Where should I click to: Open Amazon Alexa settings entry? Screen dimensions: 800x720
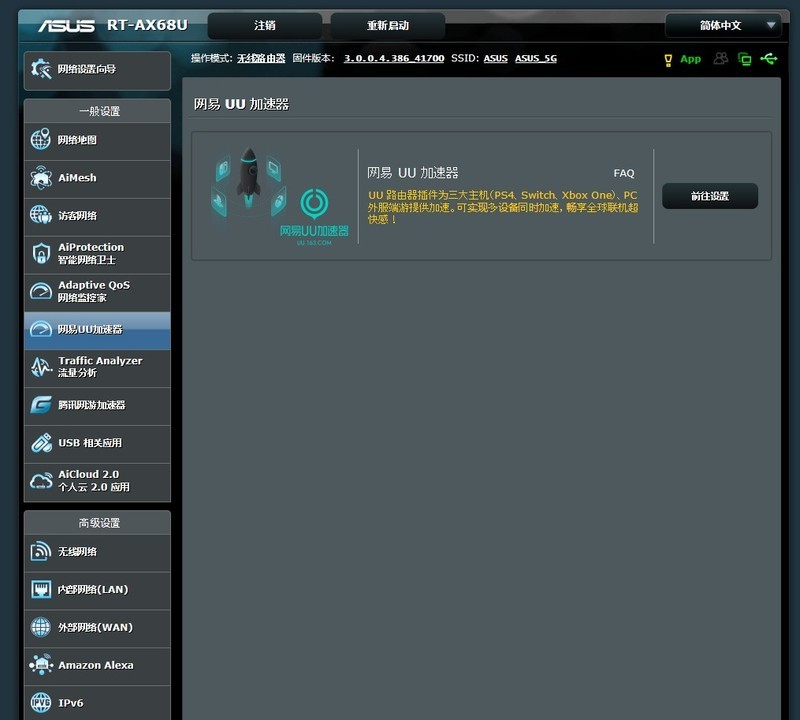(x=97, y=665)
